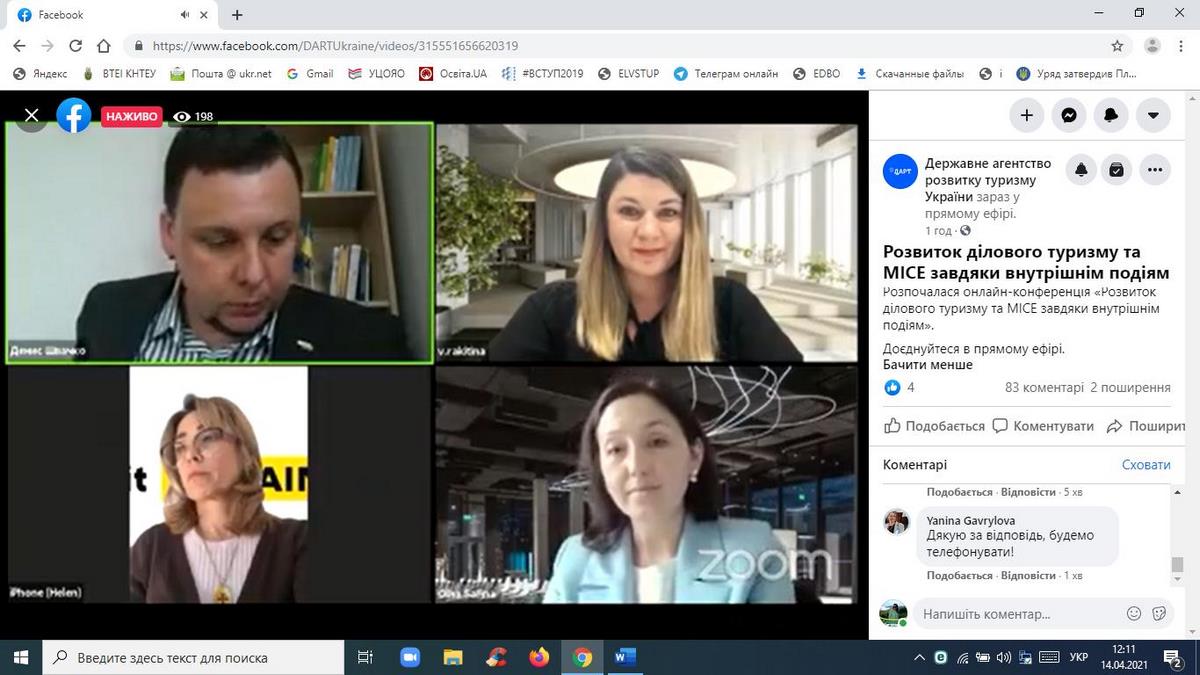Open the Facebook notifications bell in top bar
Screen dimensions: 1200x675
tap(1110, 115)
